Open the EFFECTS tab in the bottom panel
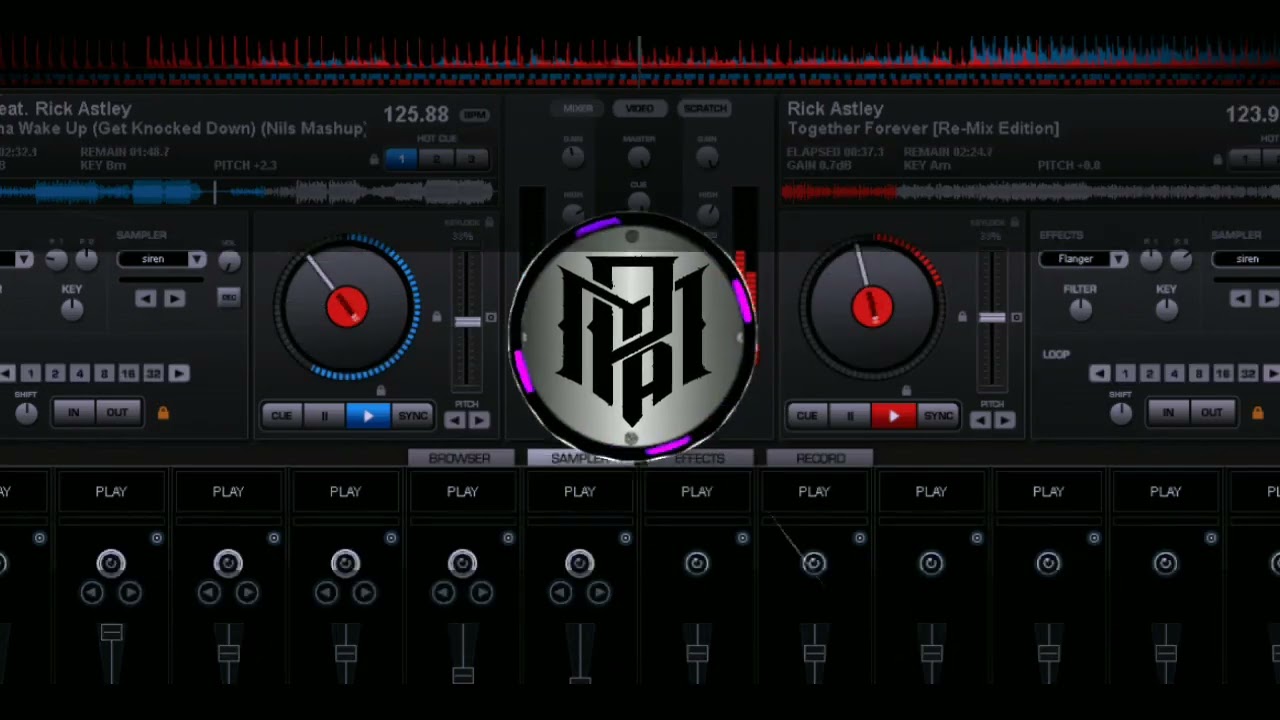This screenshot has height=720, width=1280. coord(700,458)
